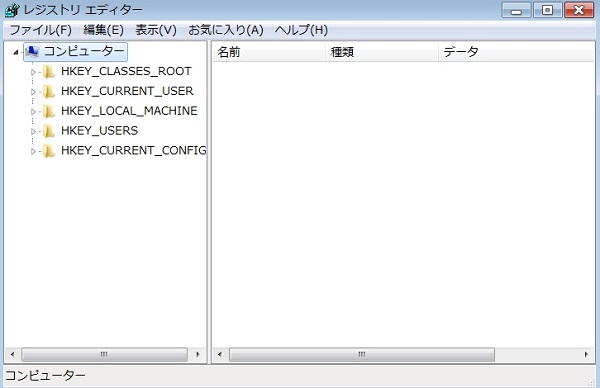
Task: Expand the HKEY_USERS key
Action: (33, 132)
